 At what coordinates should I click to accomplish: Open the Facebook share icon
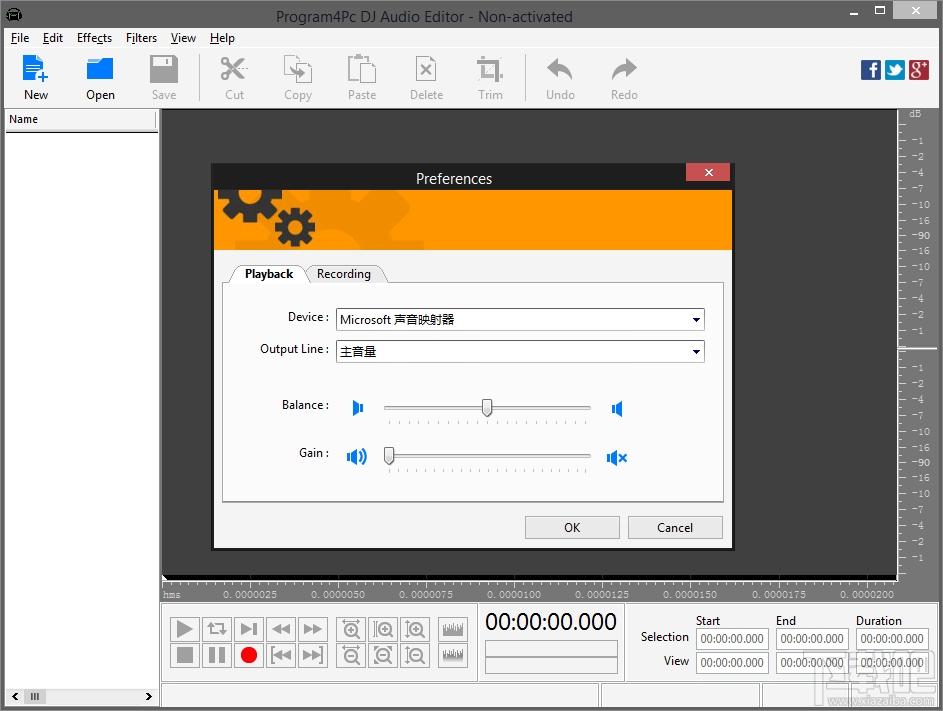(870, 70)
